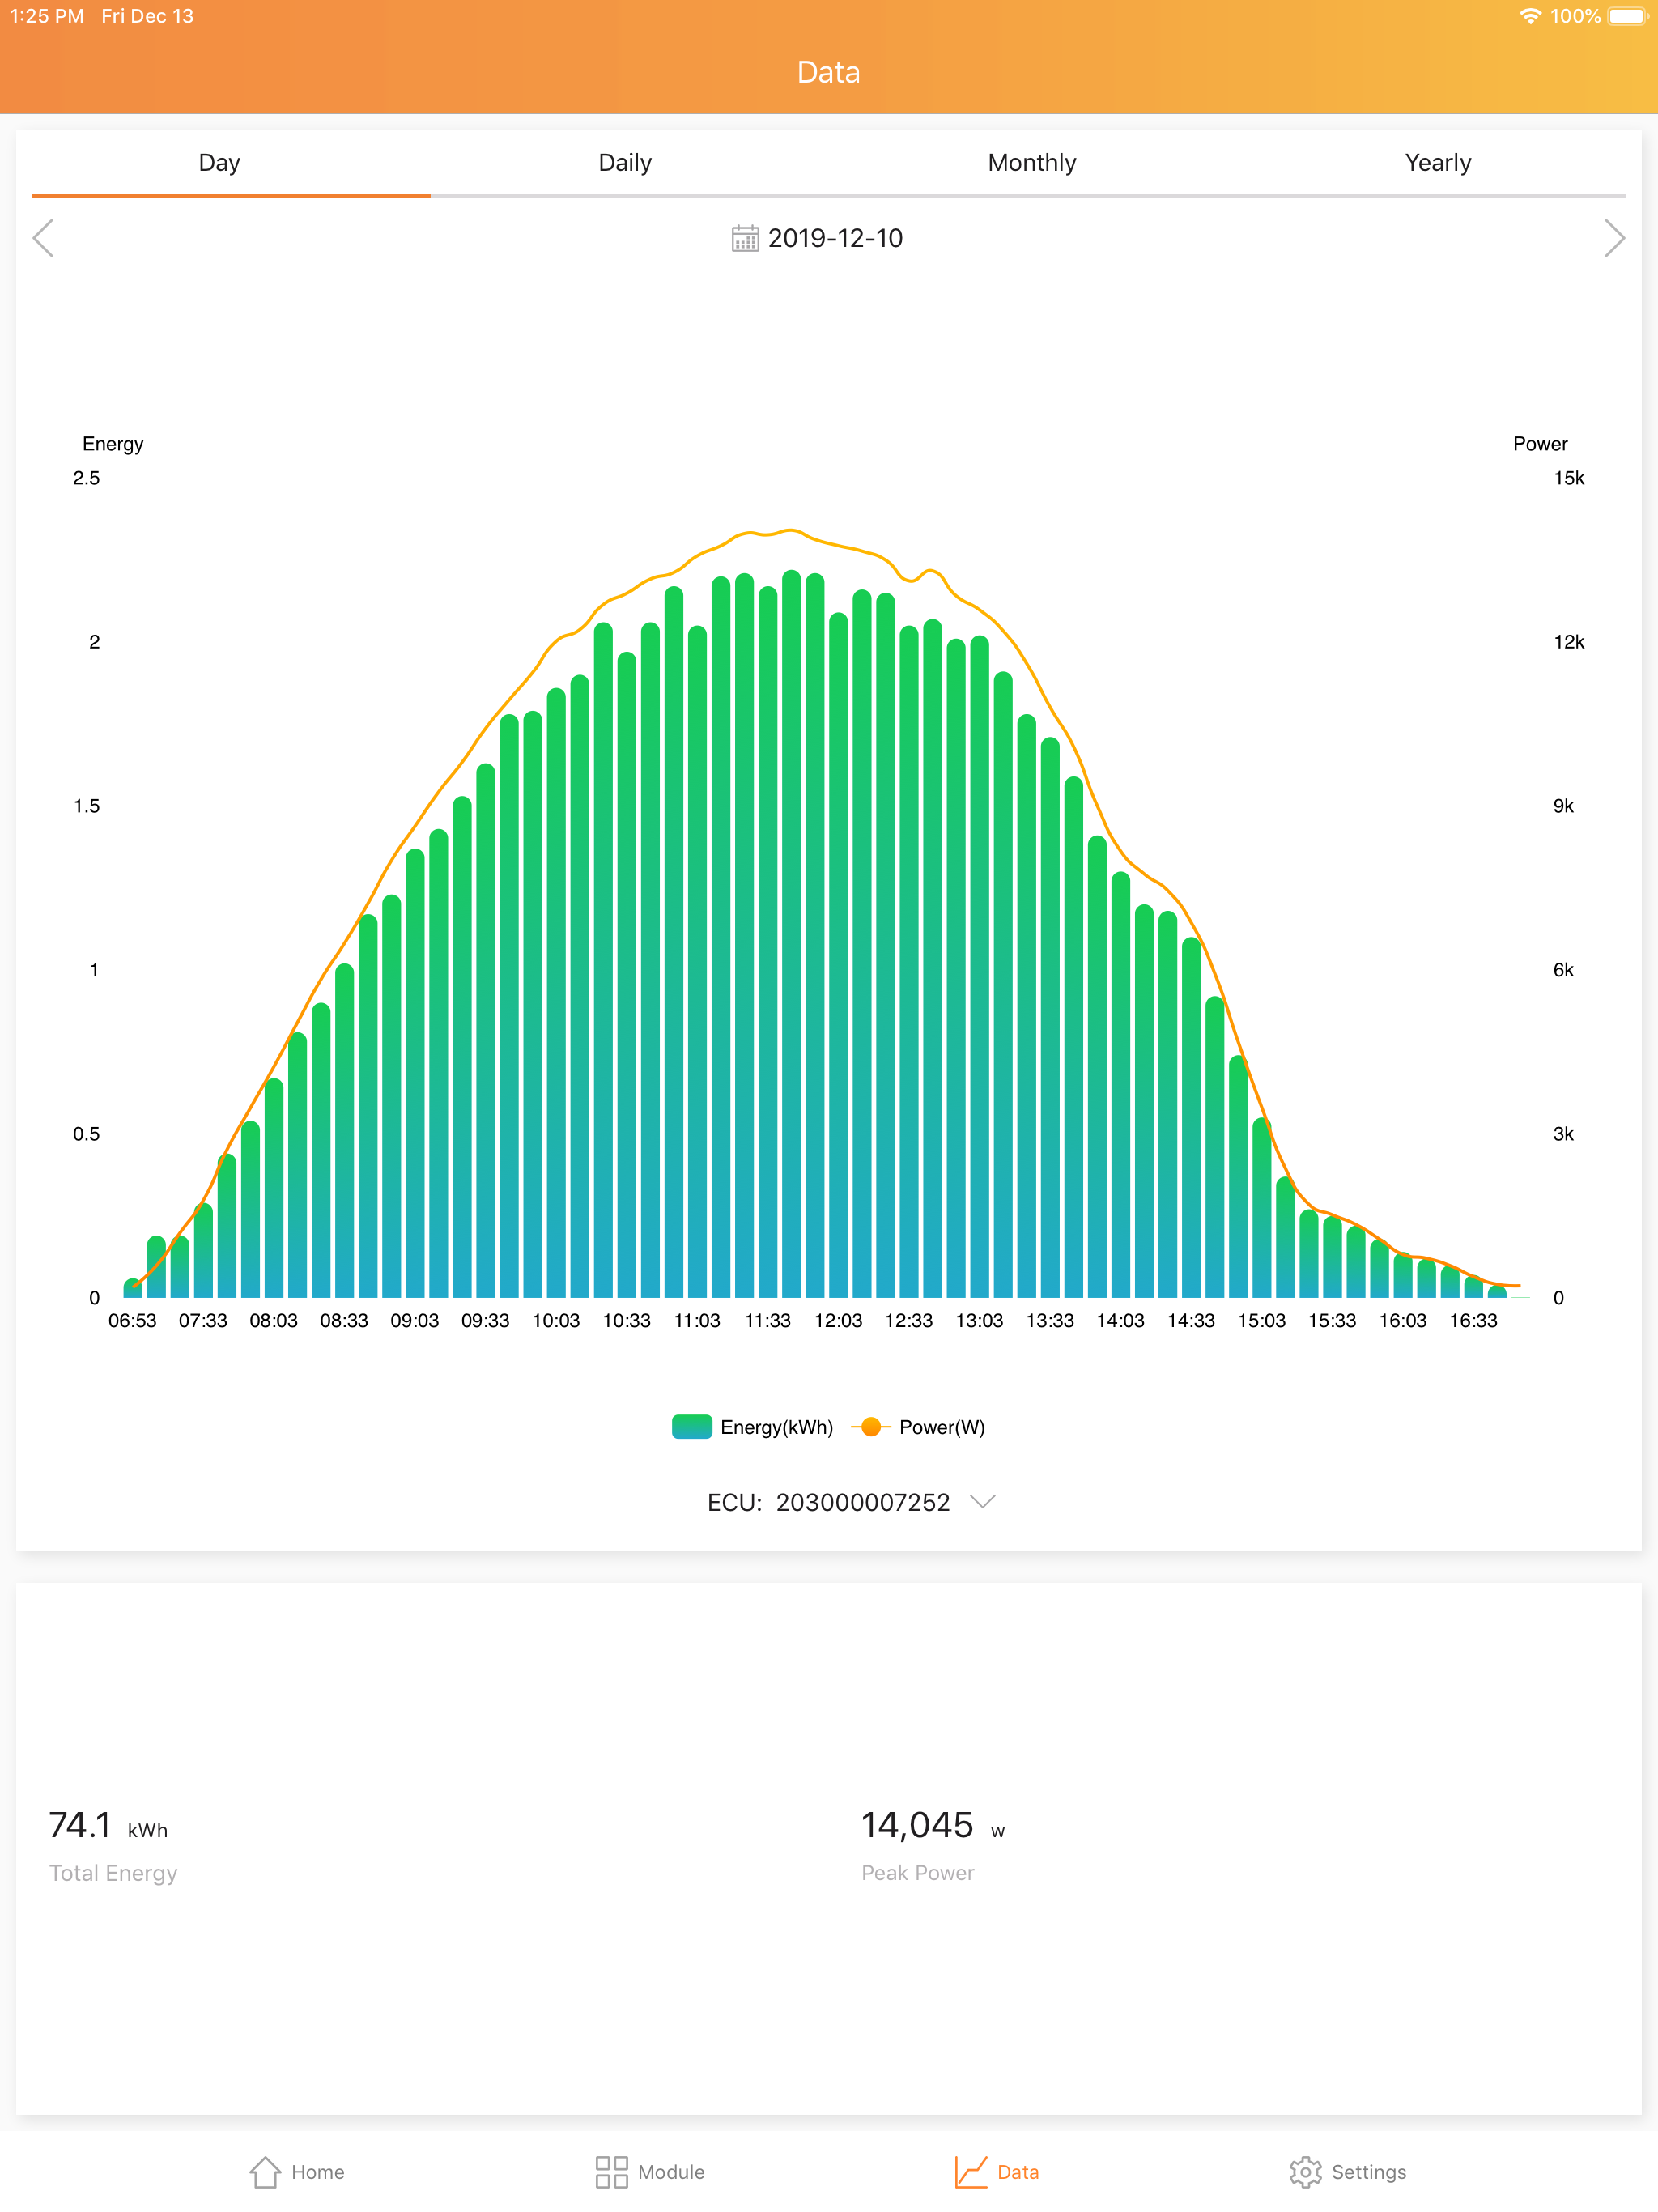Screen dimensions: 1658x2212
Task: Toggle Energy(kWh) series in legend
Action: [x=776, y=1427]
